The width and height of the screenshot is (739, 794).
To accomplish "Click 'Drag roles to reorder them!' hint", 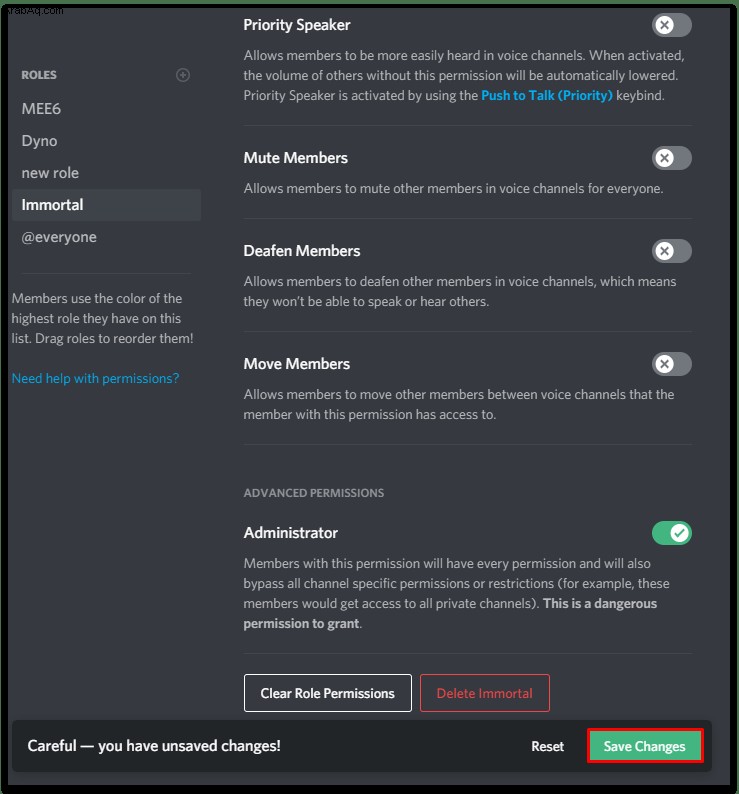I will (114, 338).
